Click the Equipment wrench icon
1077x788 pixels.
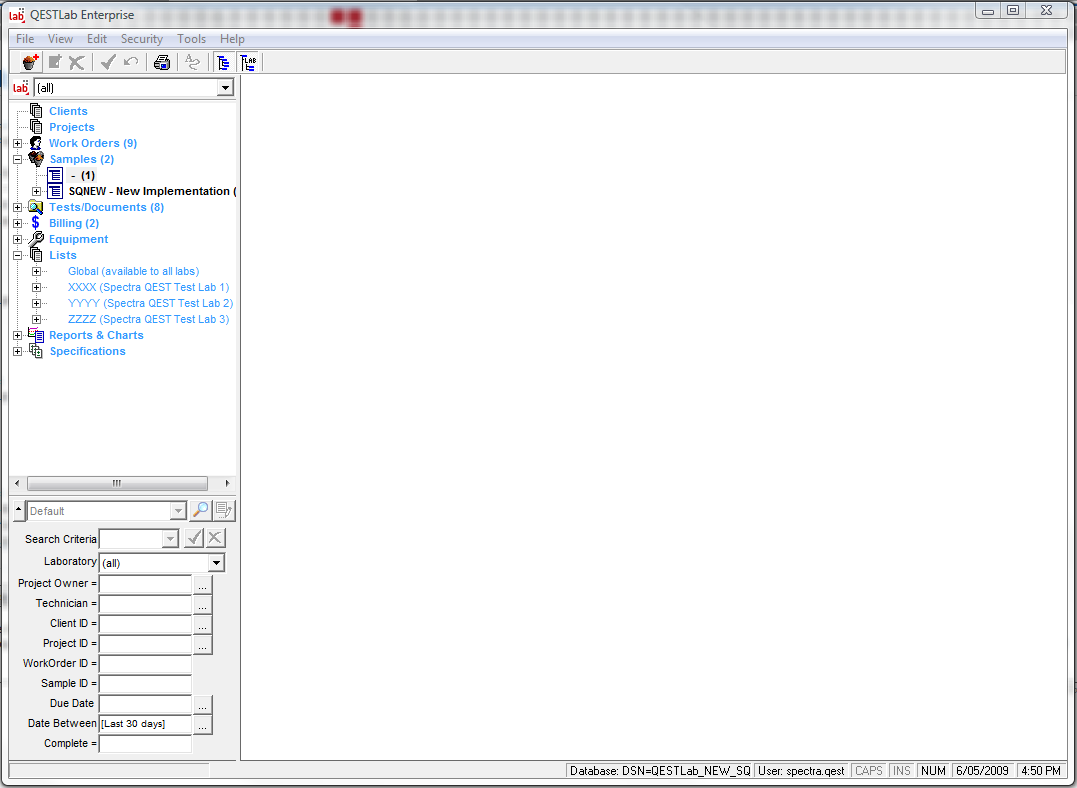(36, 239)
